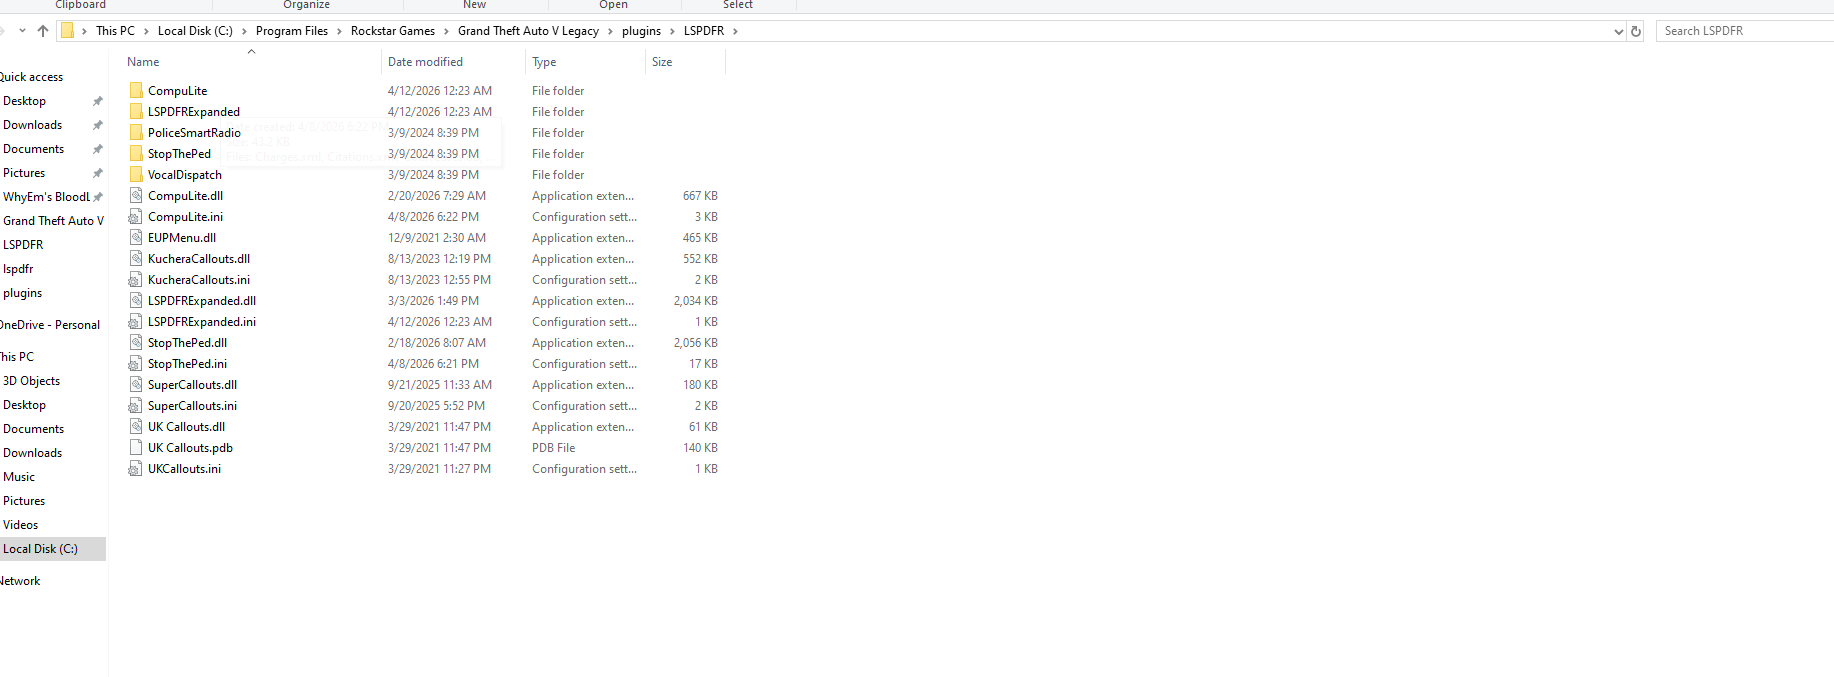
Task: Click the PDB File type cell
Action: (554, 448)
